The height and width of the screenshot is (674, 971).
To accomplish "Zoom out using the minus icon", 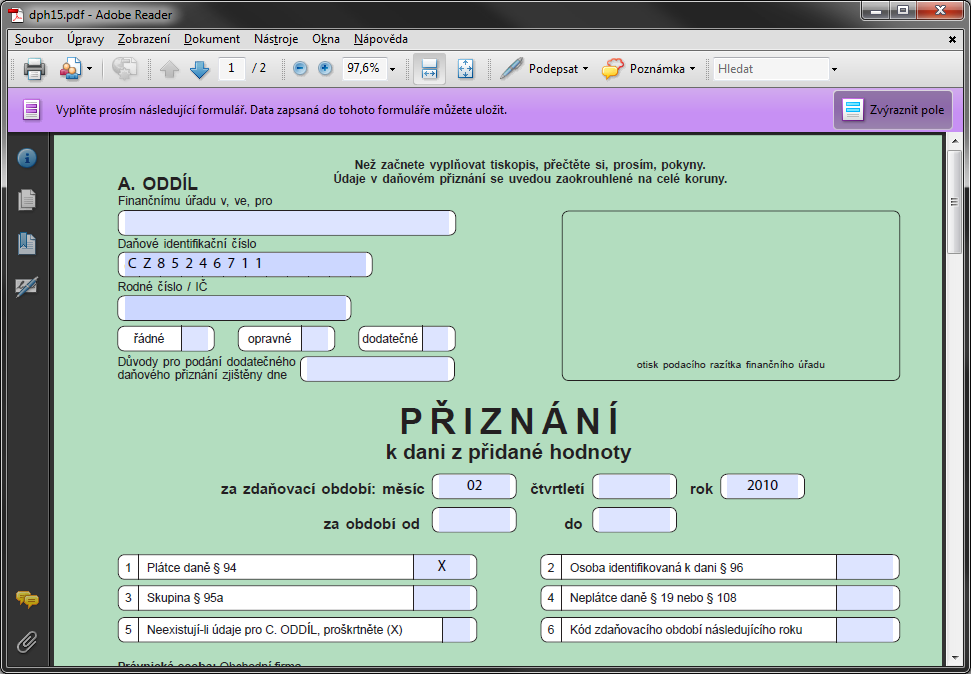I will (x=300, y=69).
